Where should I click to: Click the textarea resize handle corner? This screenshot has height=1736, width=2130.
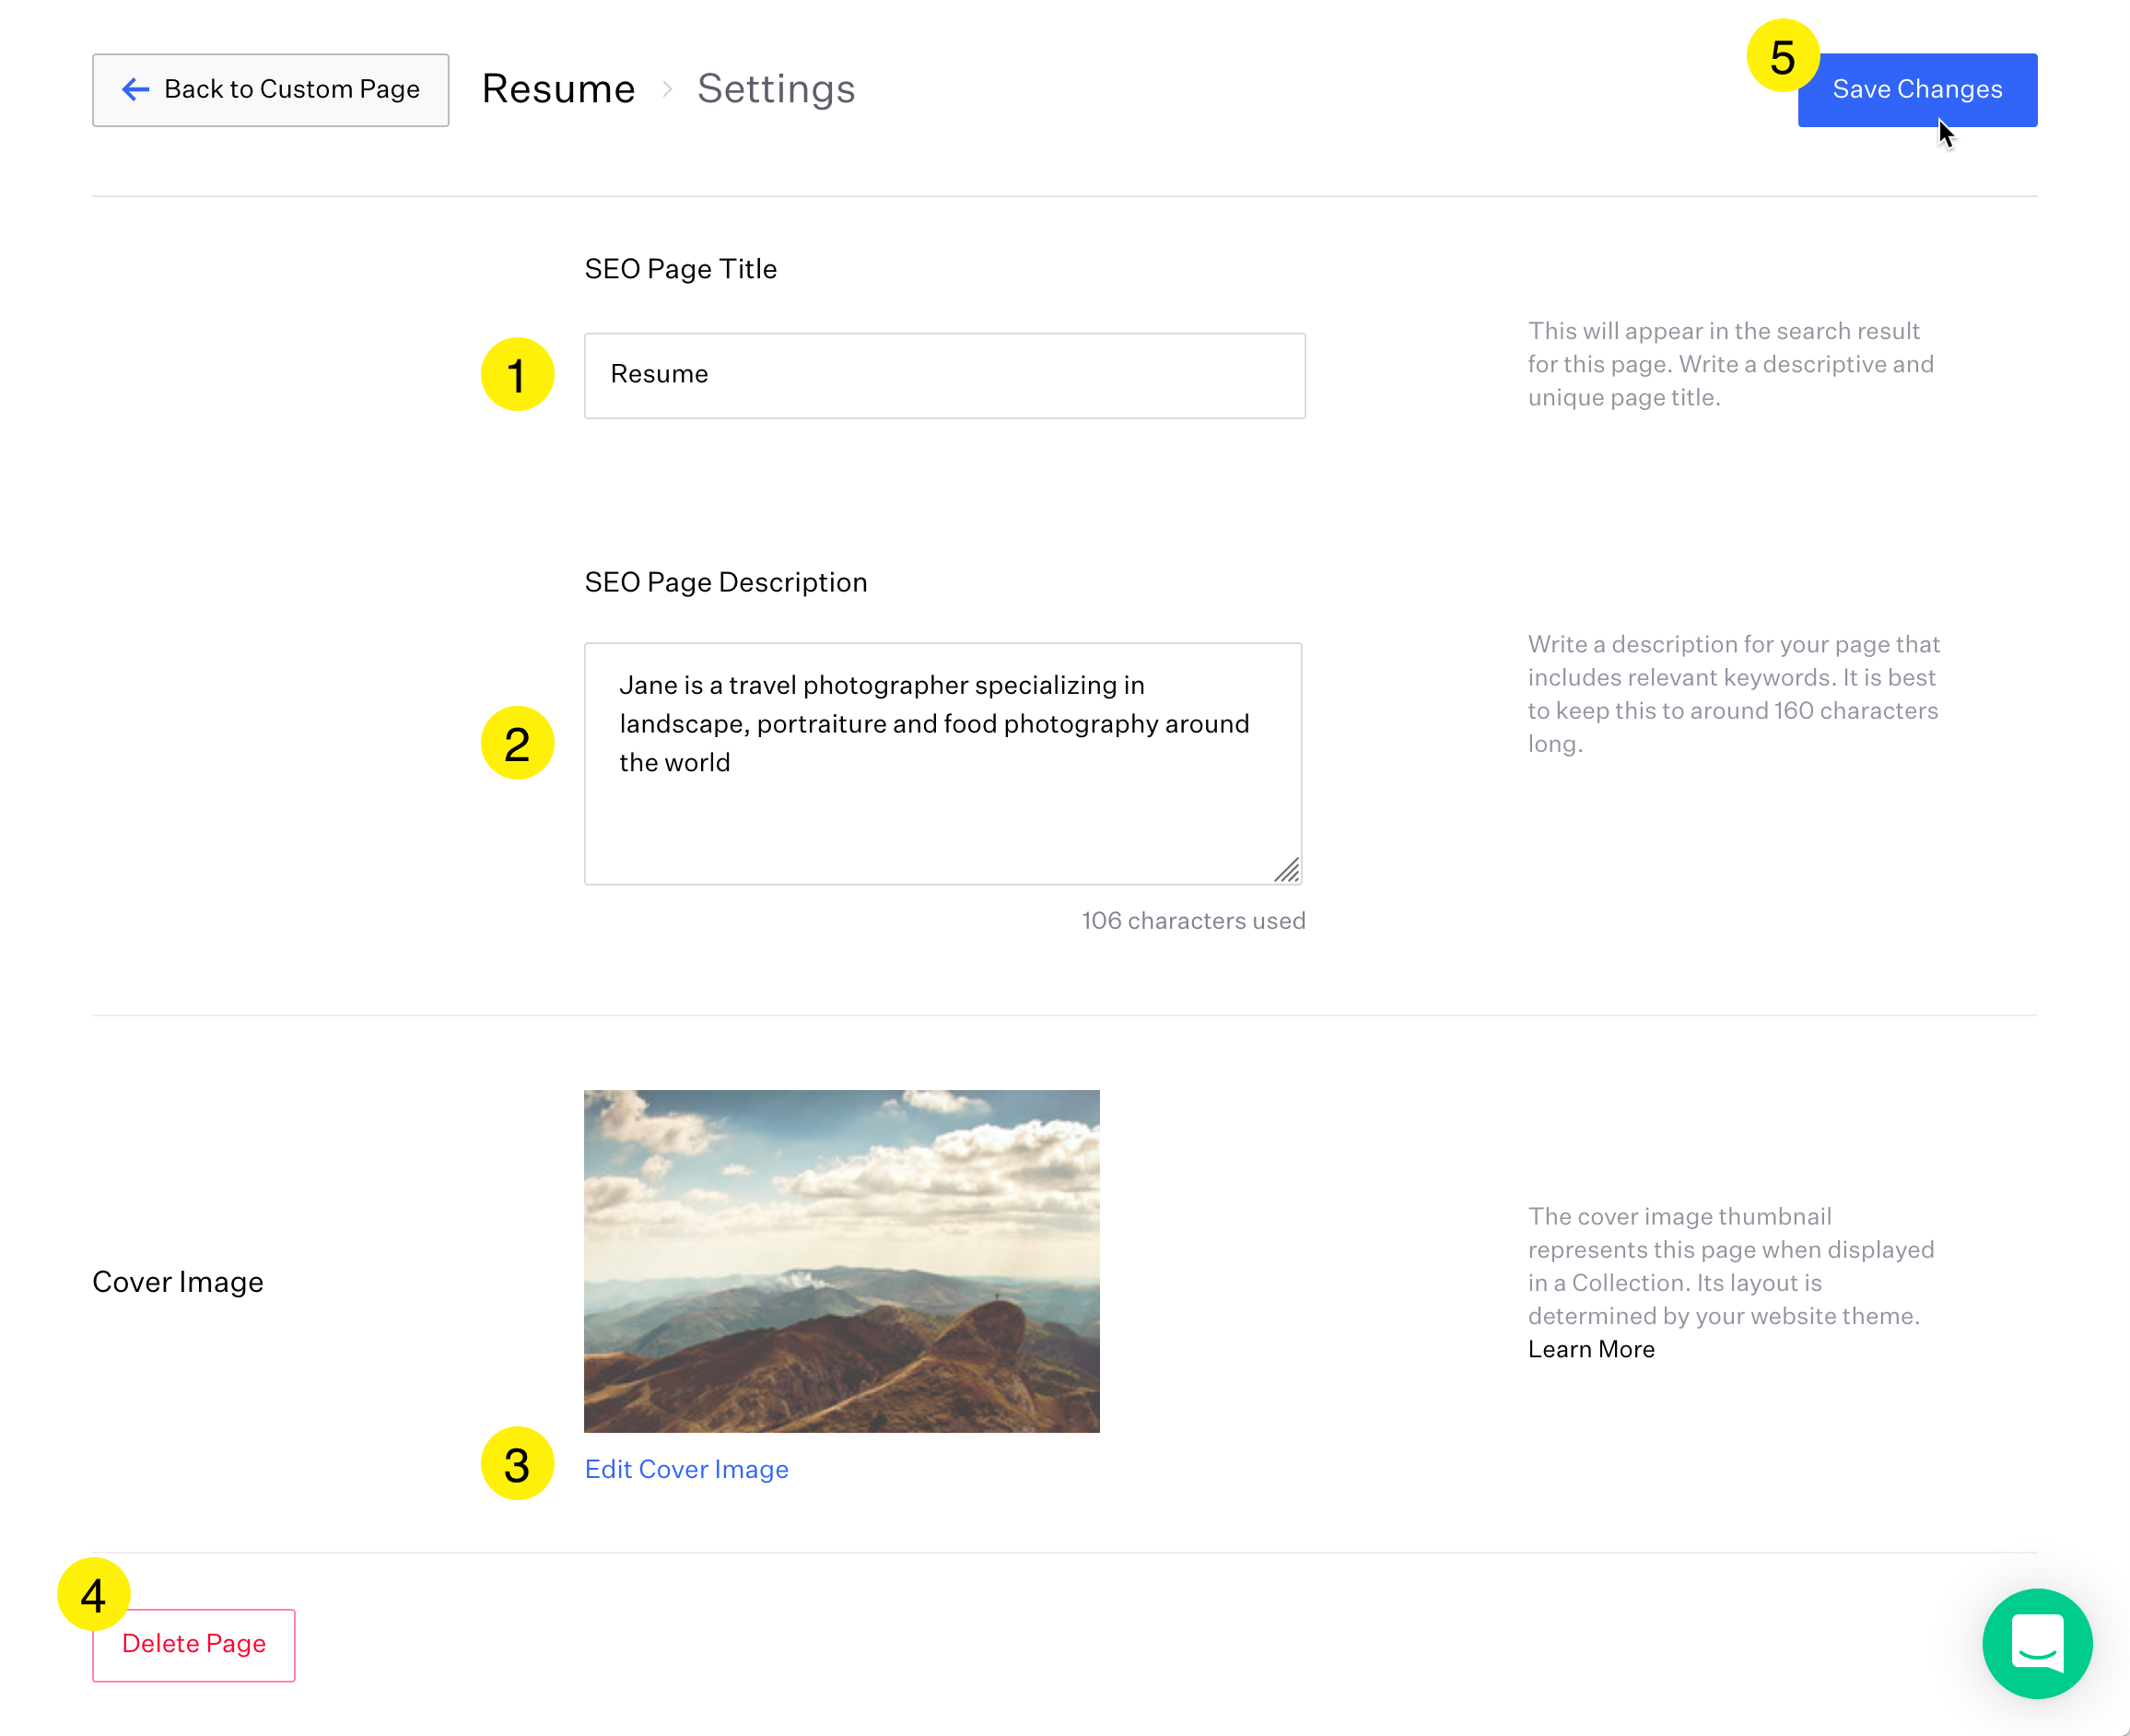point(1287,870)
